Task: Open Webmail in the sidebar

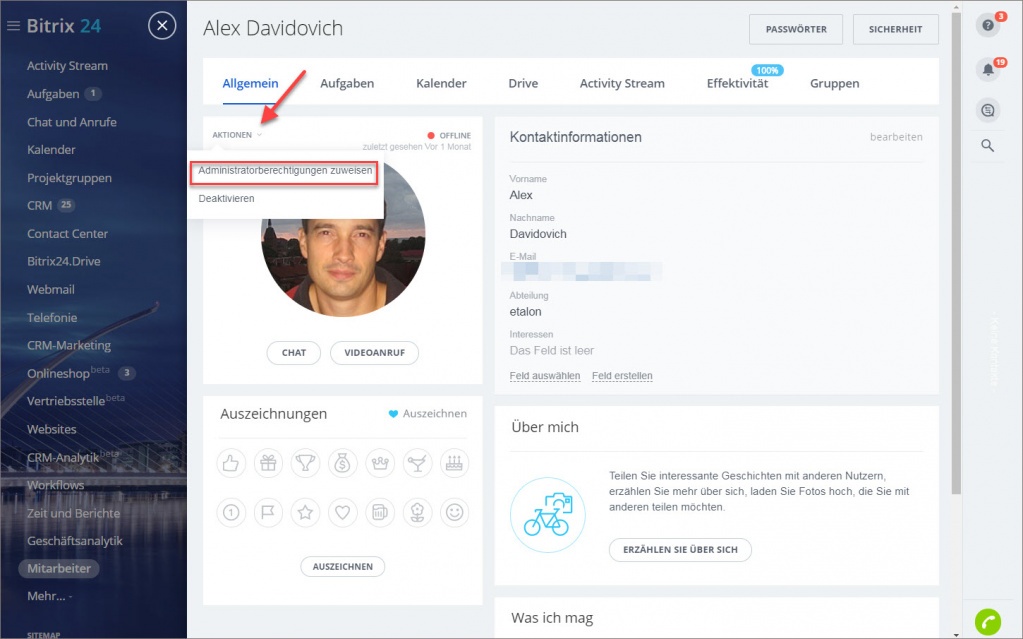Action: point(50,290)
